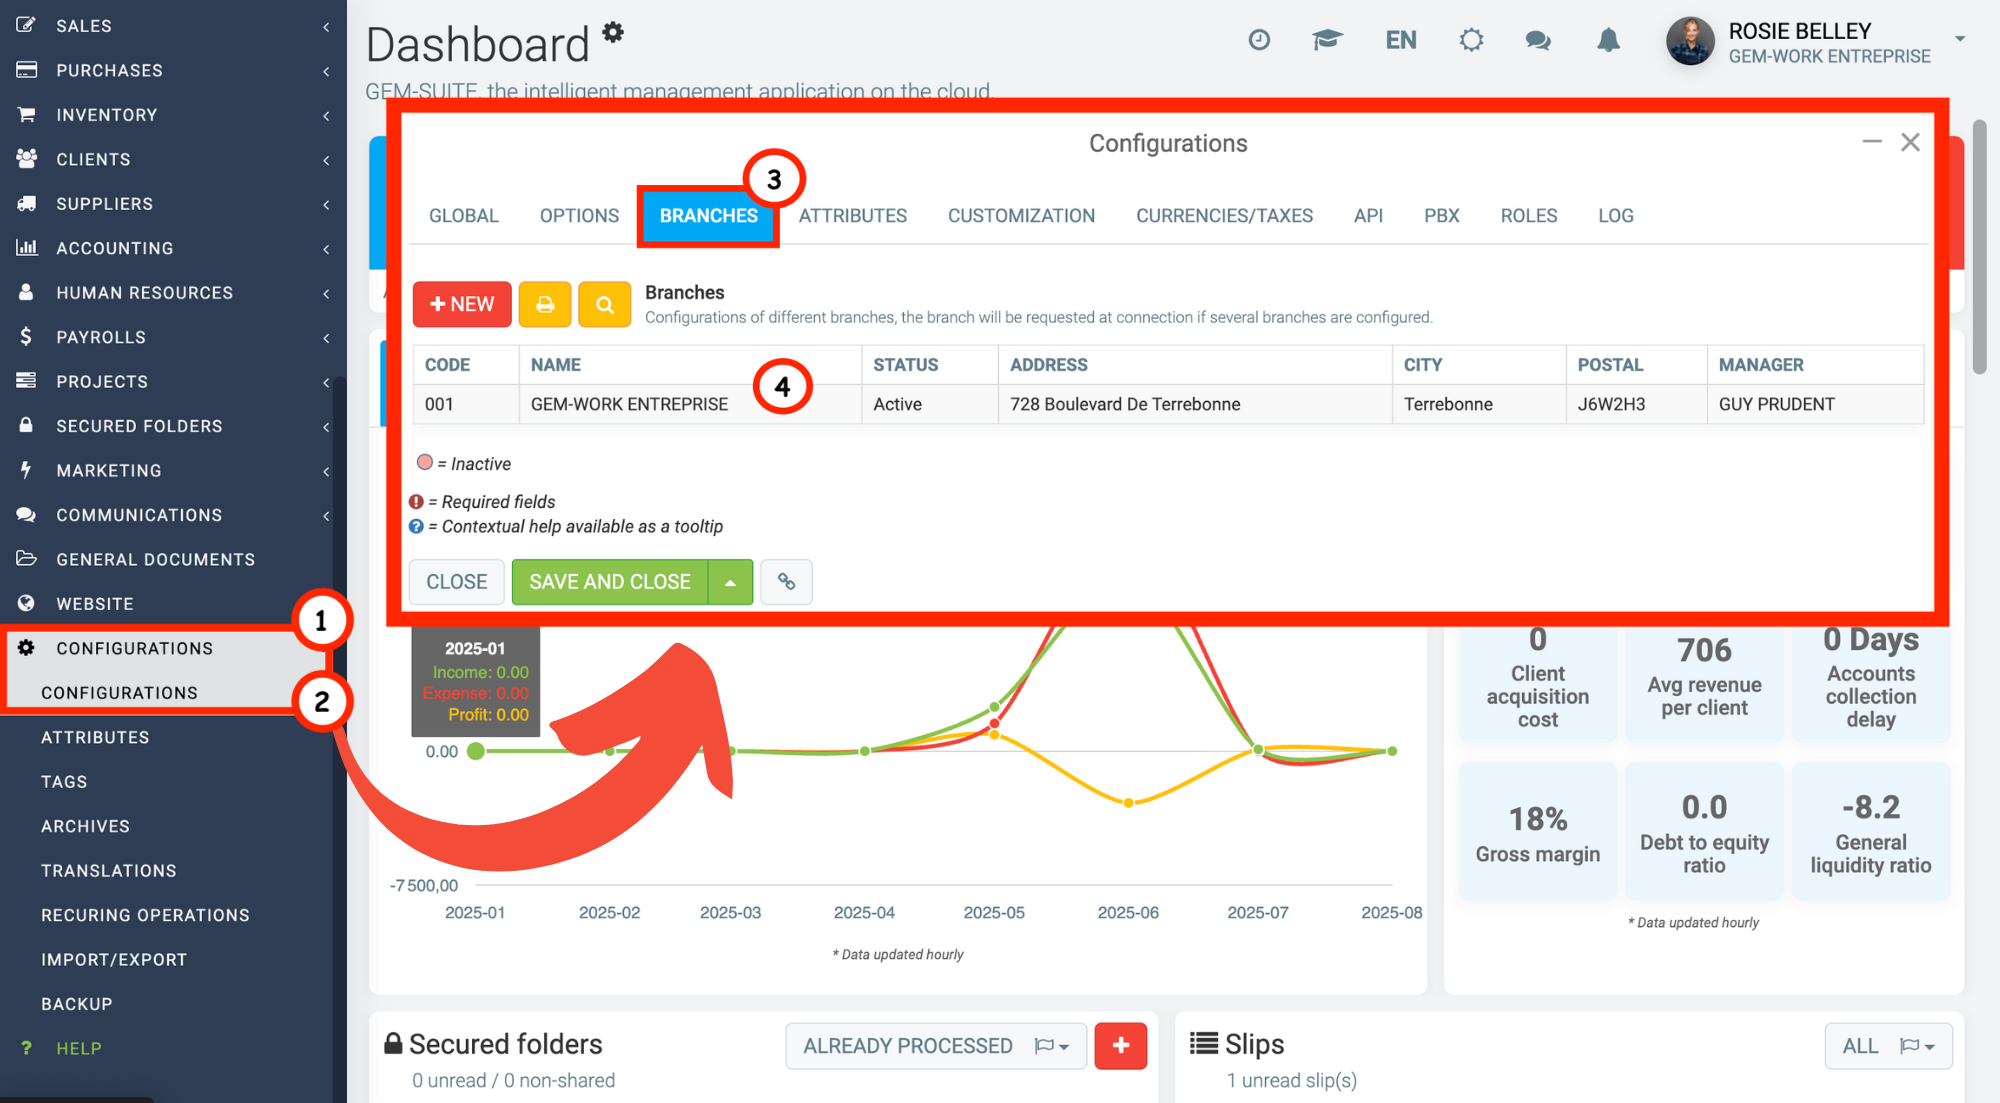Open Tags submenu item
The width and height of the screenshot is (2000, 1103).
pos(64,781)
